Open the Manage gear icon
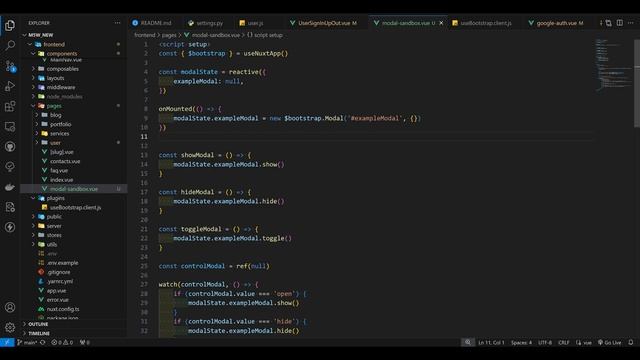640x360 pixels. tap(10, 327)
